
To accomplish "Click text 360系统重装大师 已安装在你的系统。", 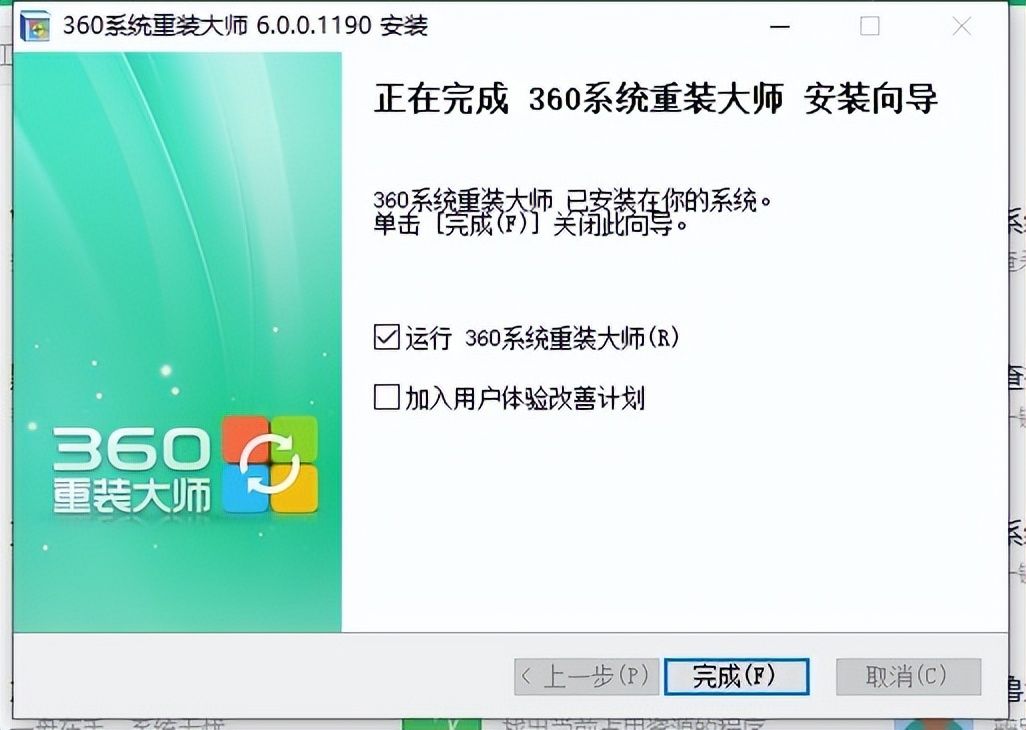I will [573, 200].
